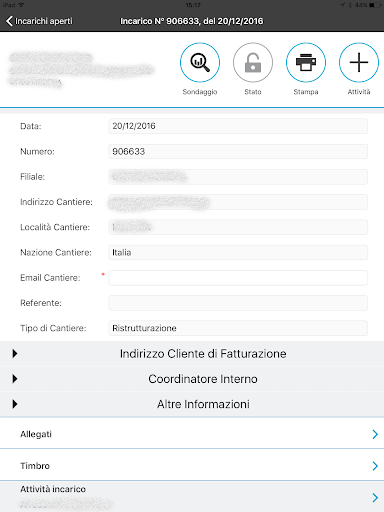This screenshot has height=512, width=384.
Task: Click the Timbro chevron arrow
Action: (375, 466)
